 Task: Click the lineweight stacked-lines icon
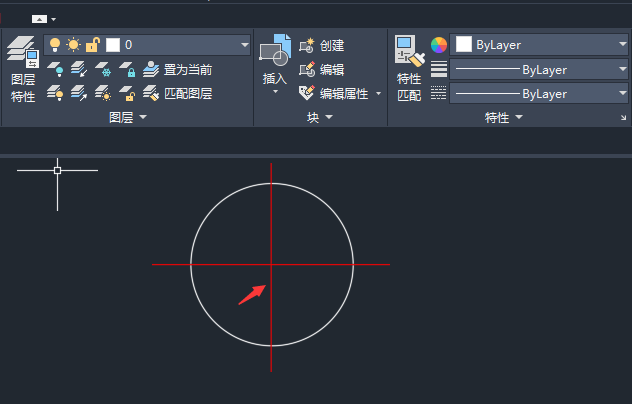click(439, 69)
